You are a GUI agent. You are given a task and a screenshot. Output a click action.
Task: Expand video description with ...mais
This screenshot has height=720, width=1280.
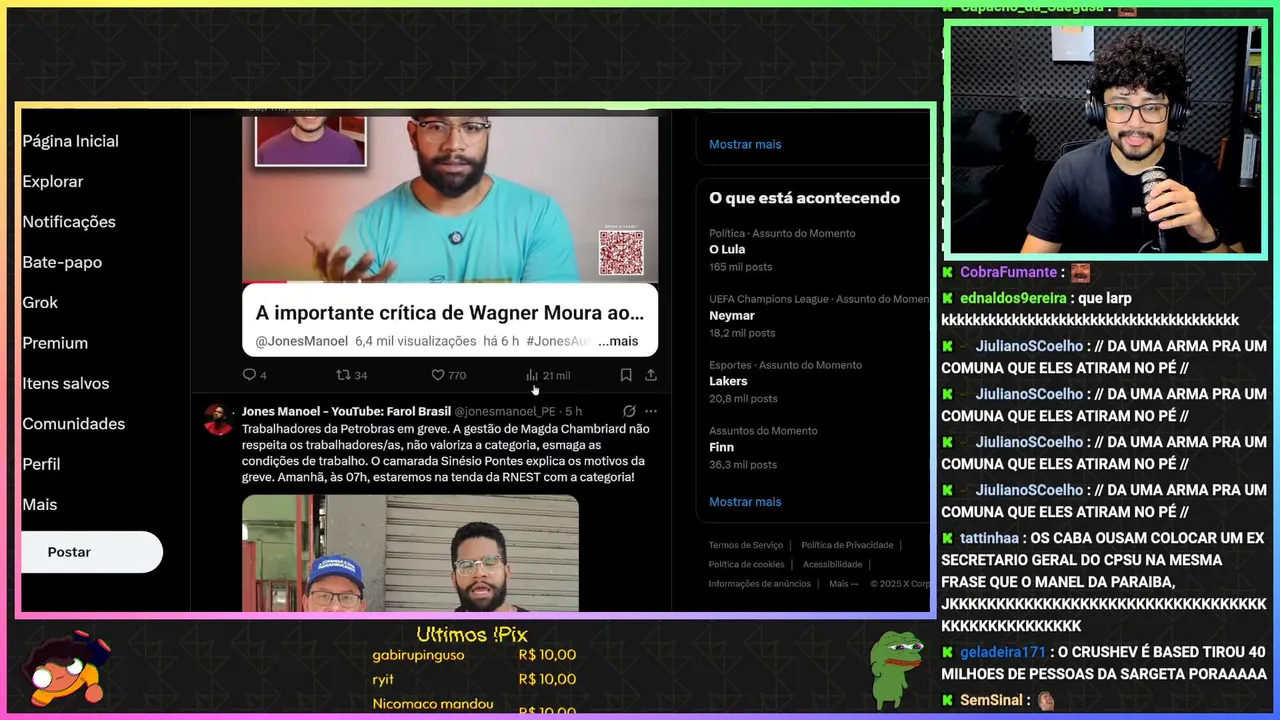tap(618, 341)
